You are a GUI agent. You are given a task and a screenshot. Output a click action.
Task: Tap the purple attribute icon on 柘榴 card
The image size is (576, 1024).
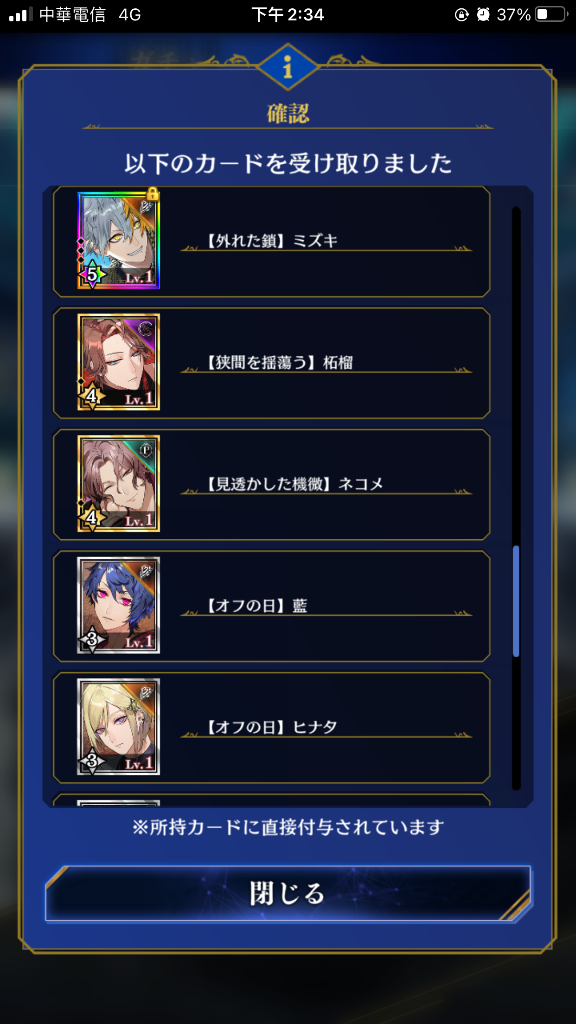149,325
